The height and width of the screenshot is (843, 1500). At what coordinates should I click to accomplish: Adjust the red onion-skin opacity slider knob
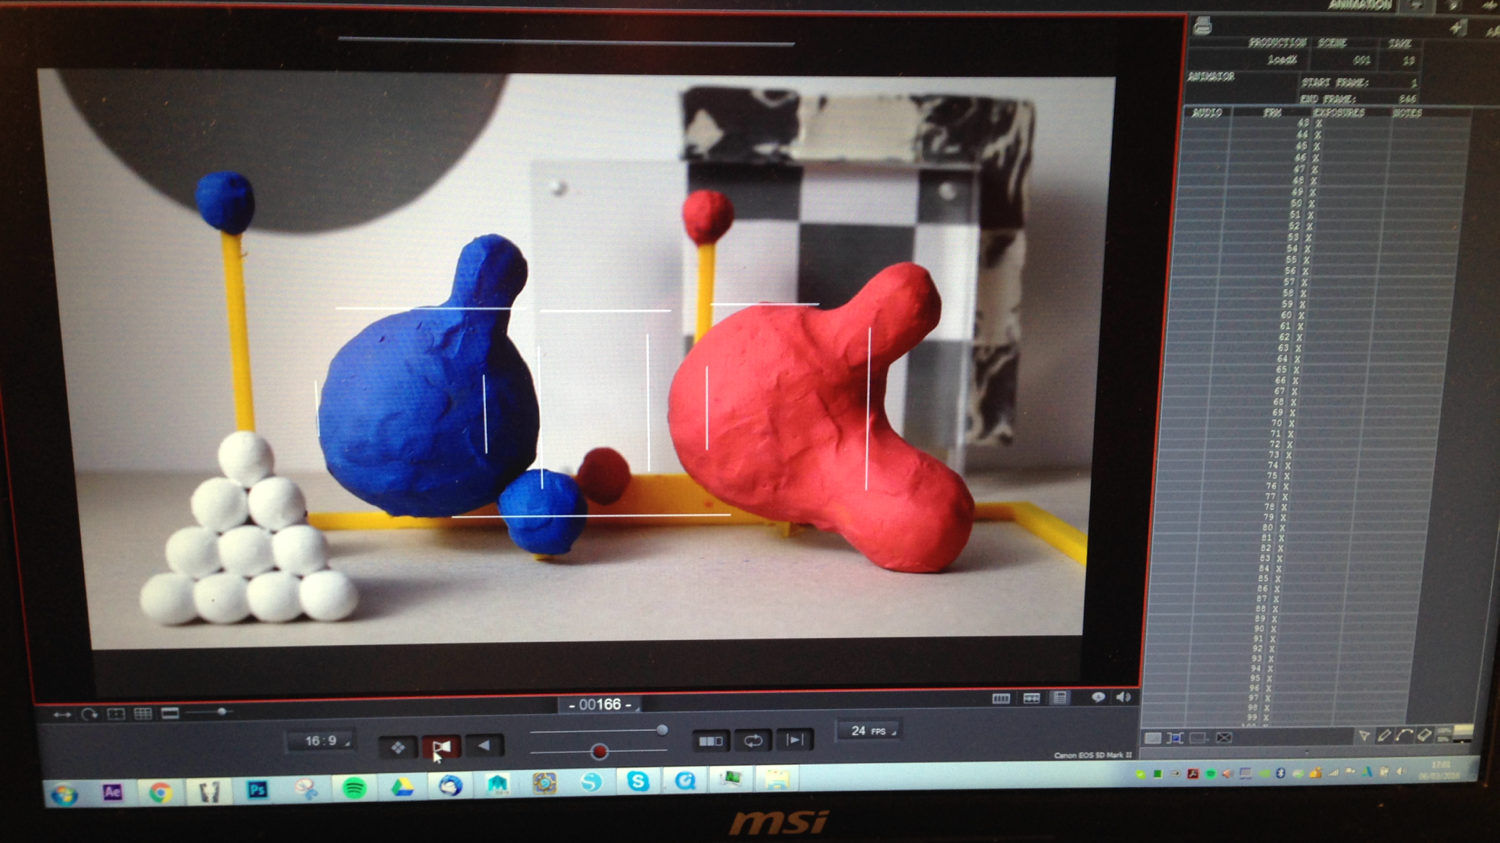pos(599,751)
